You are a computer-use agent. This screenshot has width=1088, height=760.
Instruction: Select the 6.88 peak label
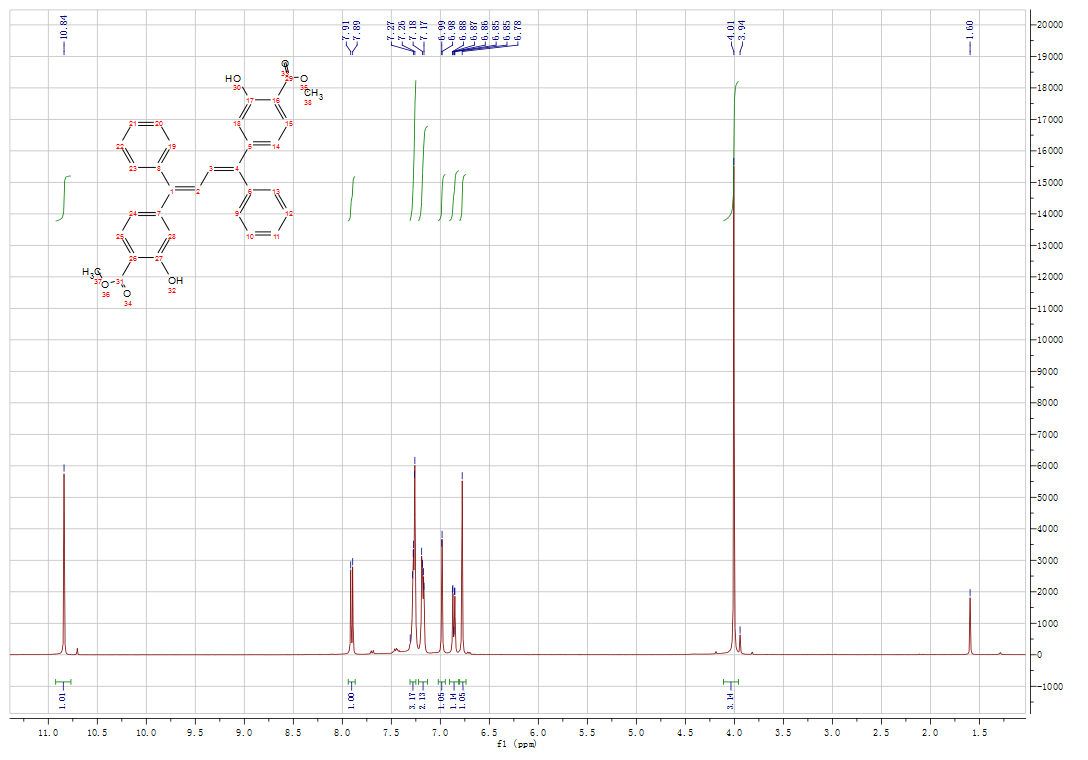[x=464, y=31]
